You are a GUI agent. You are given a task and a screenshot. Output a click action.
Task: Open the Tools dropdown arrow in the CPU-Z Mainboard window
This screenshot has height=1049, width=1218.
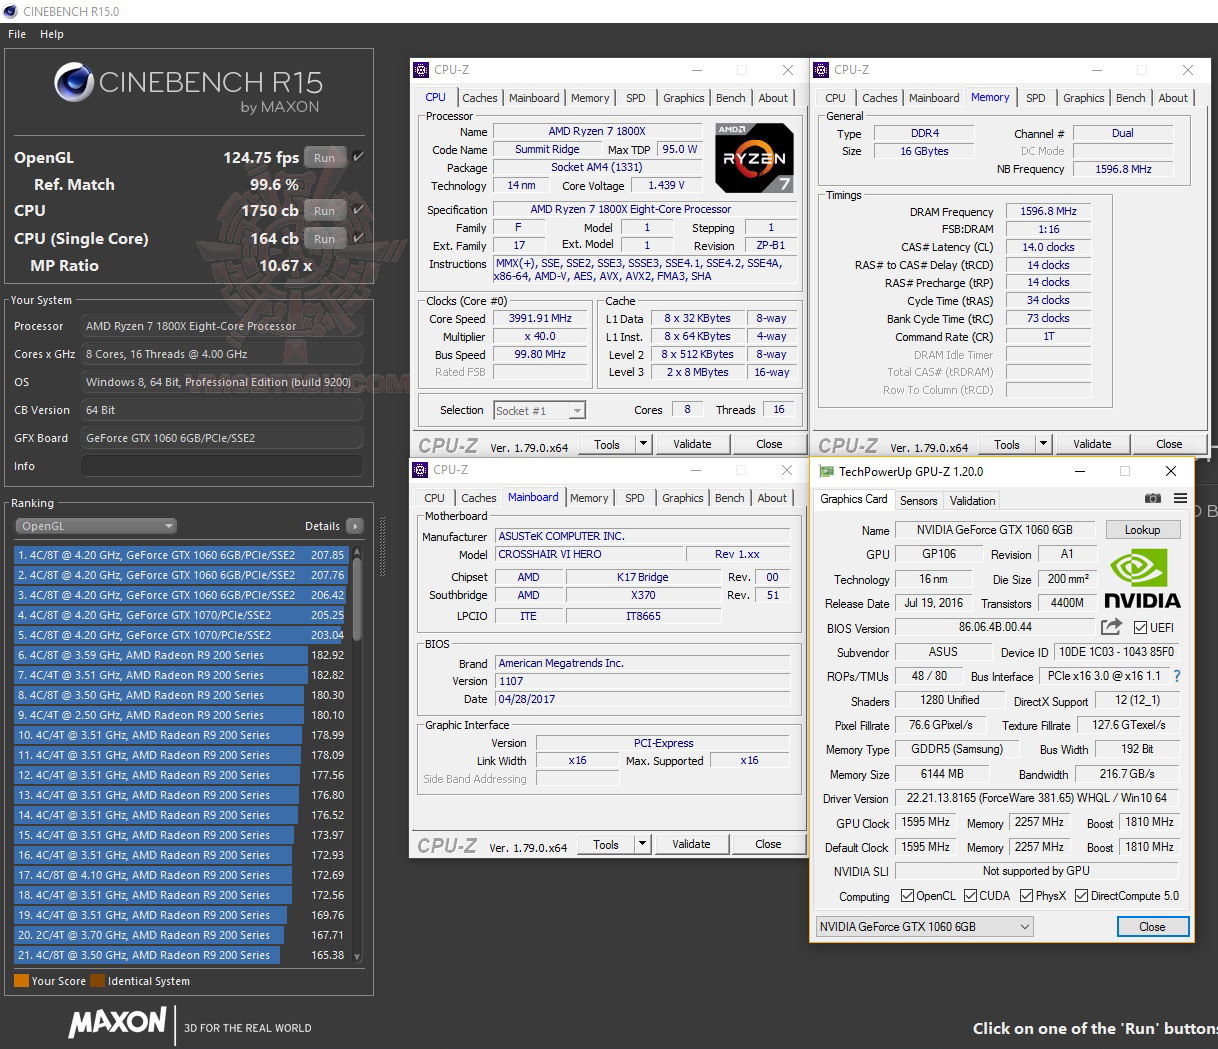(642, 844)
